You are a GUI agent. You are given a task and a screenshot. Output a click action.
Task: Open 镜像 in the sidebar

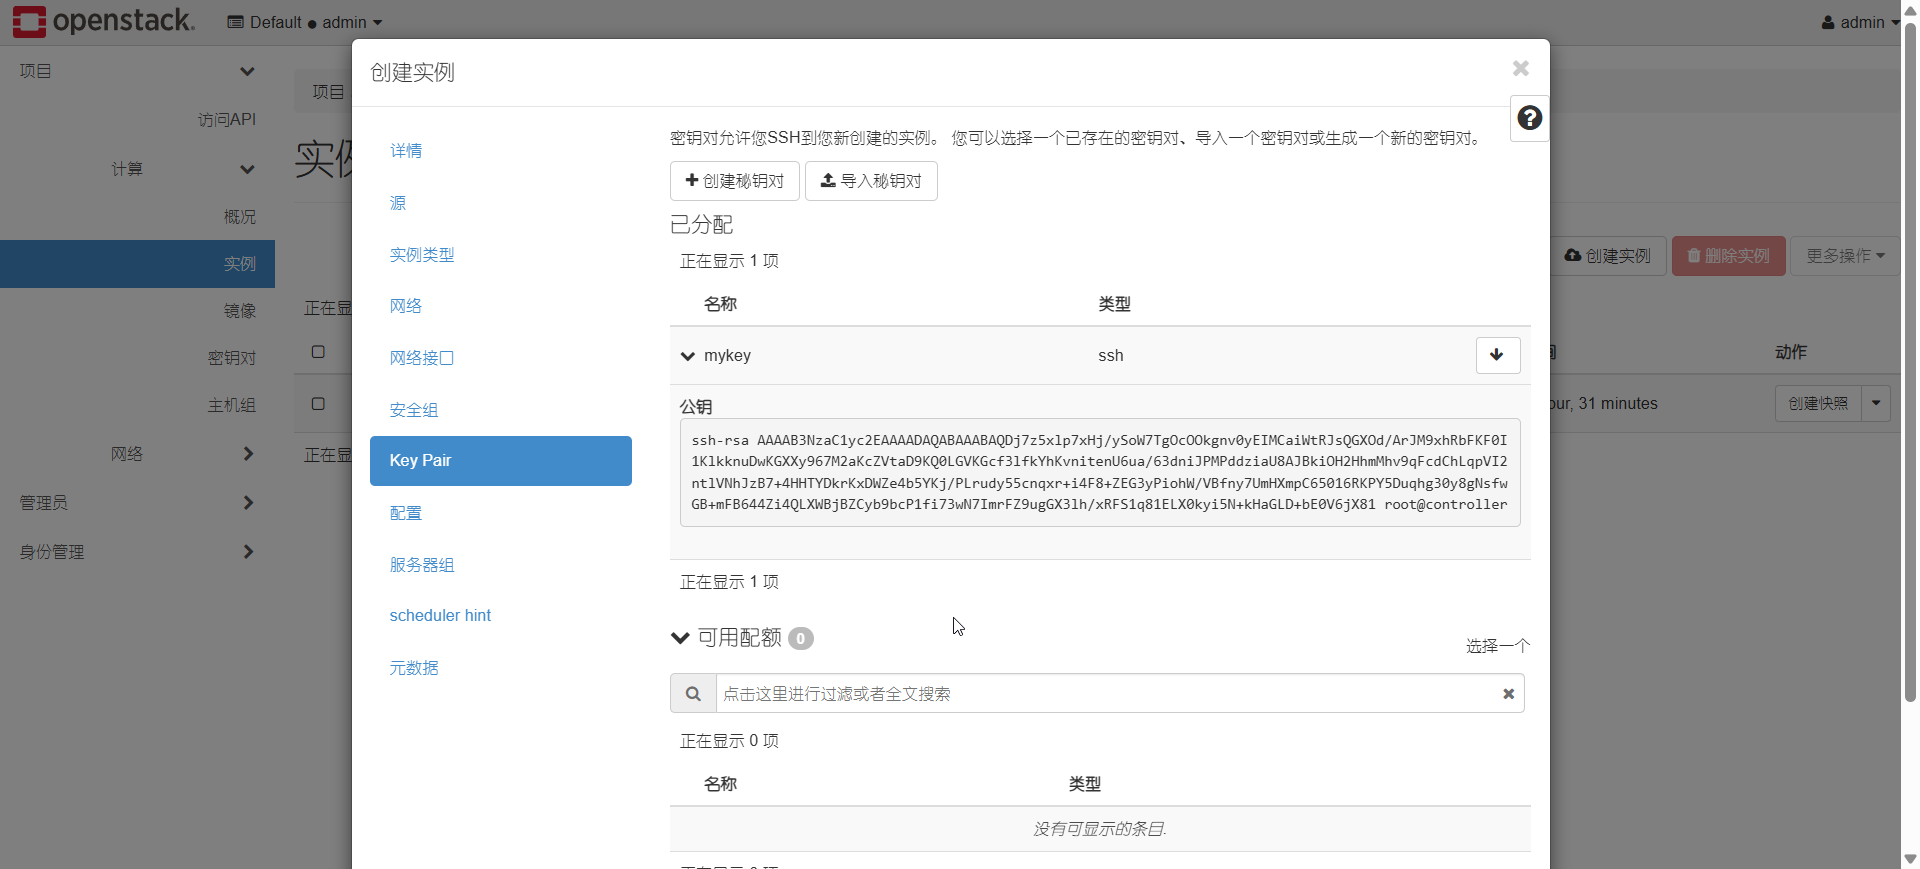click(x=240, y=311)
